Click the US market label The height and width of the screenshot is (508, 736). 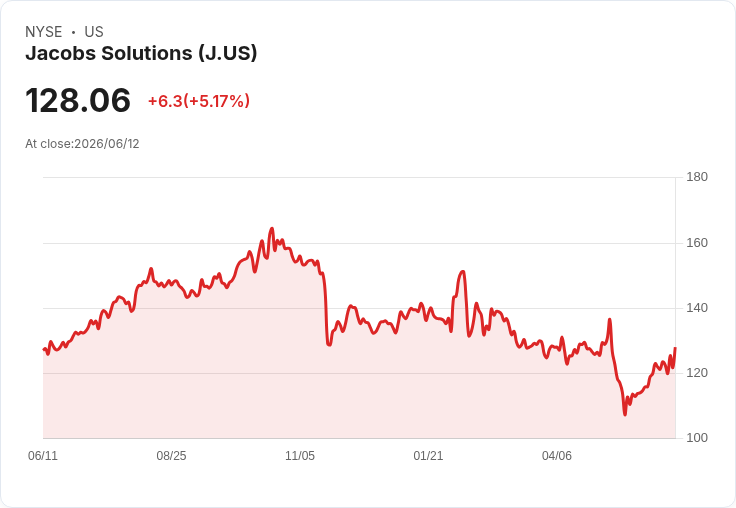[x=94, y=32]
